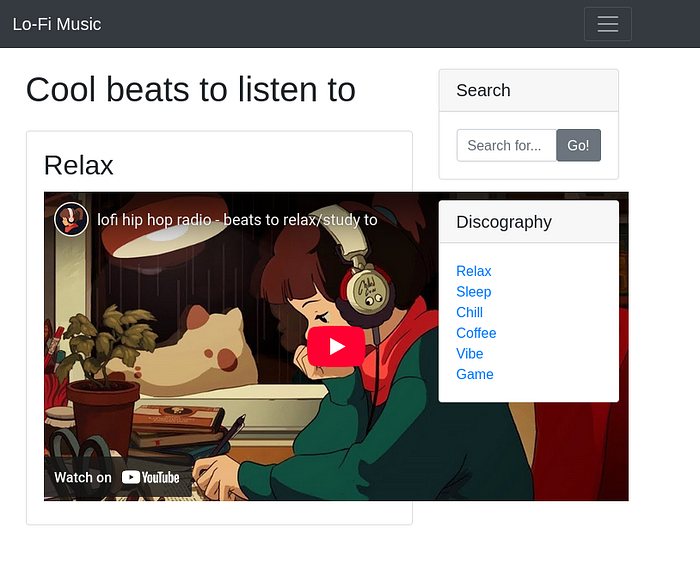
Task: Open the Coffee discography link
Action: point(476,333)
